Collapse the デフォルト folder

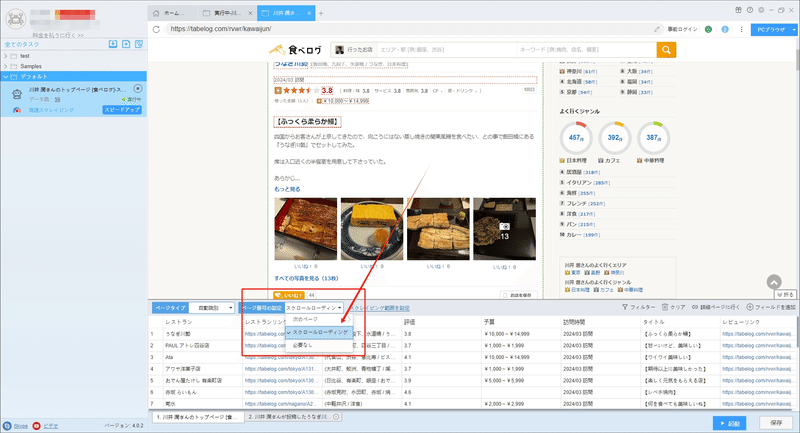point(6,77)
